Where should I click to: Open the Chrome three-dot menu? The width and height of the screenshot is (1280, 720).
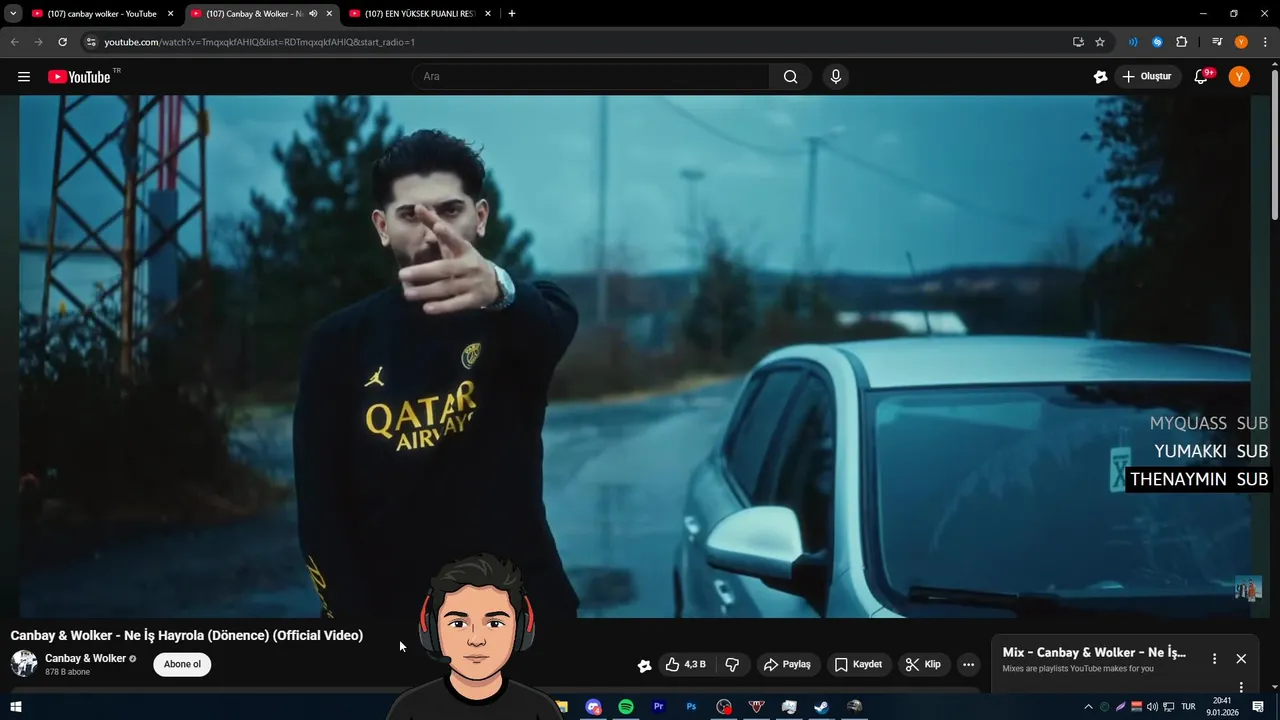pyautogui.click(x=1265, y=42)
